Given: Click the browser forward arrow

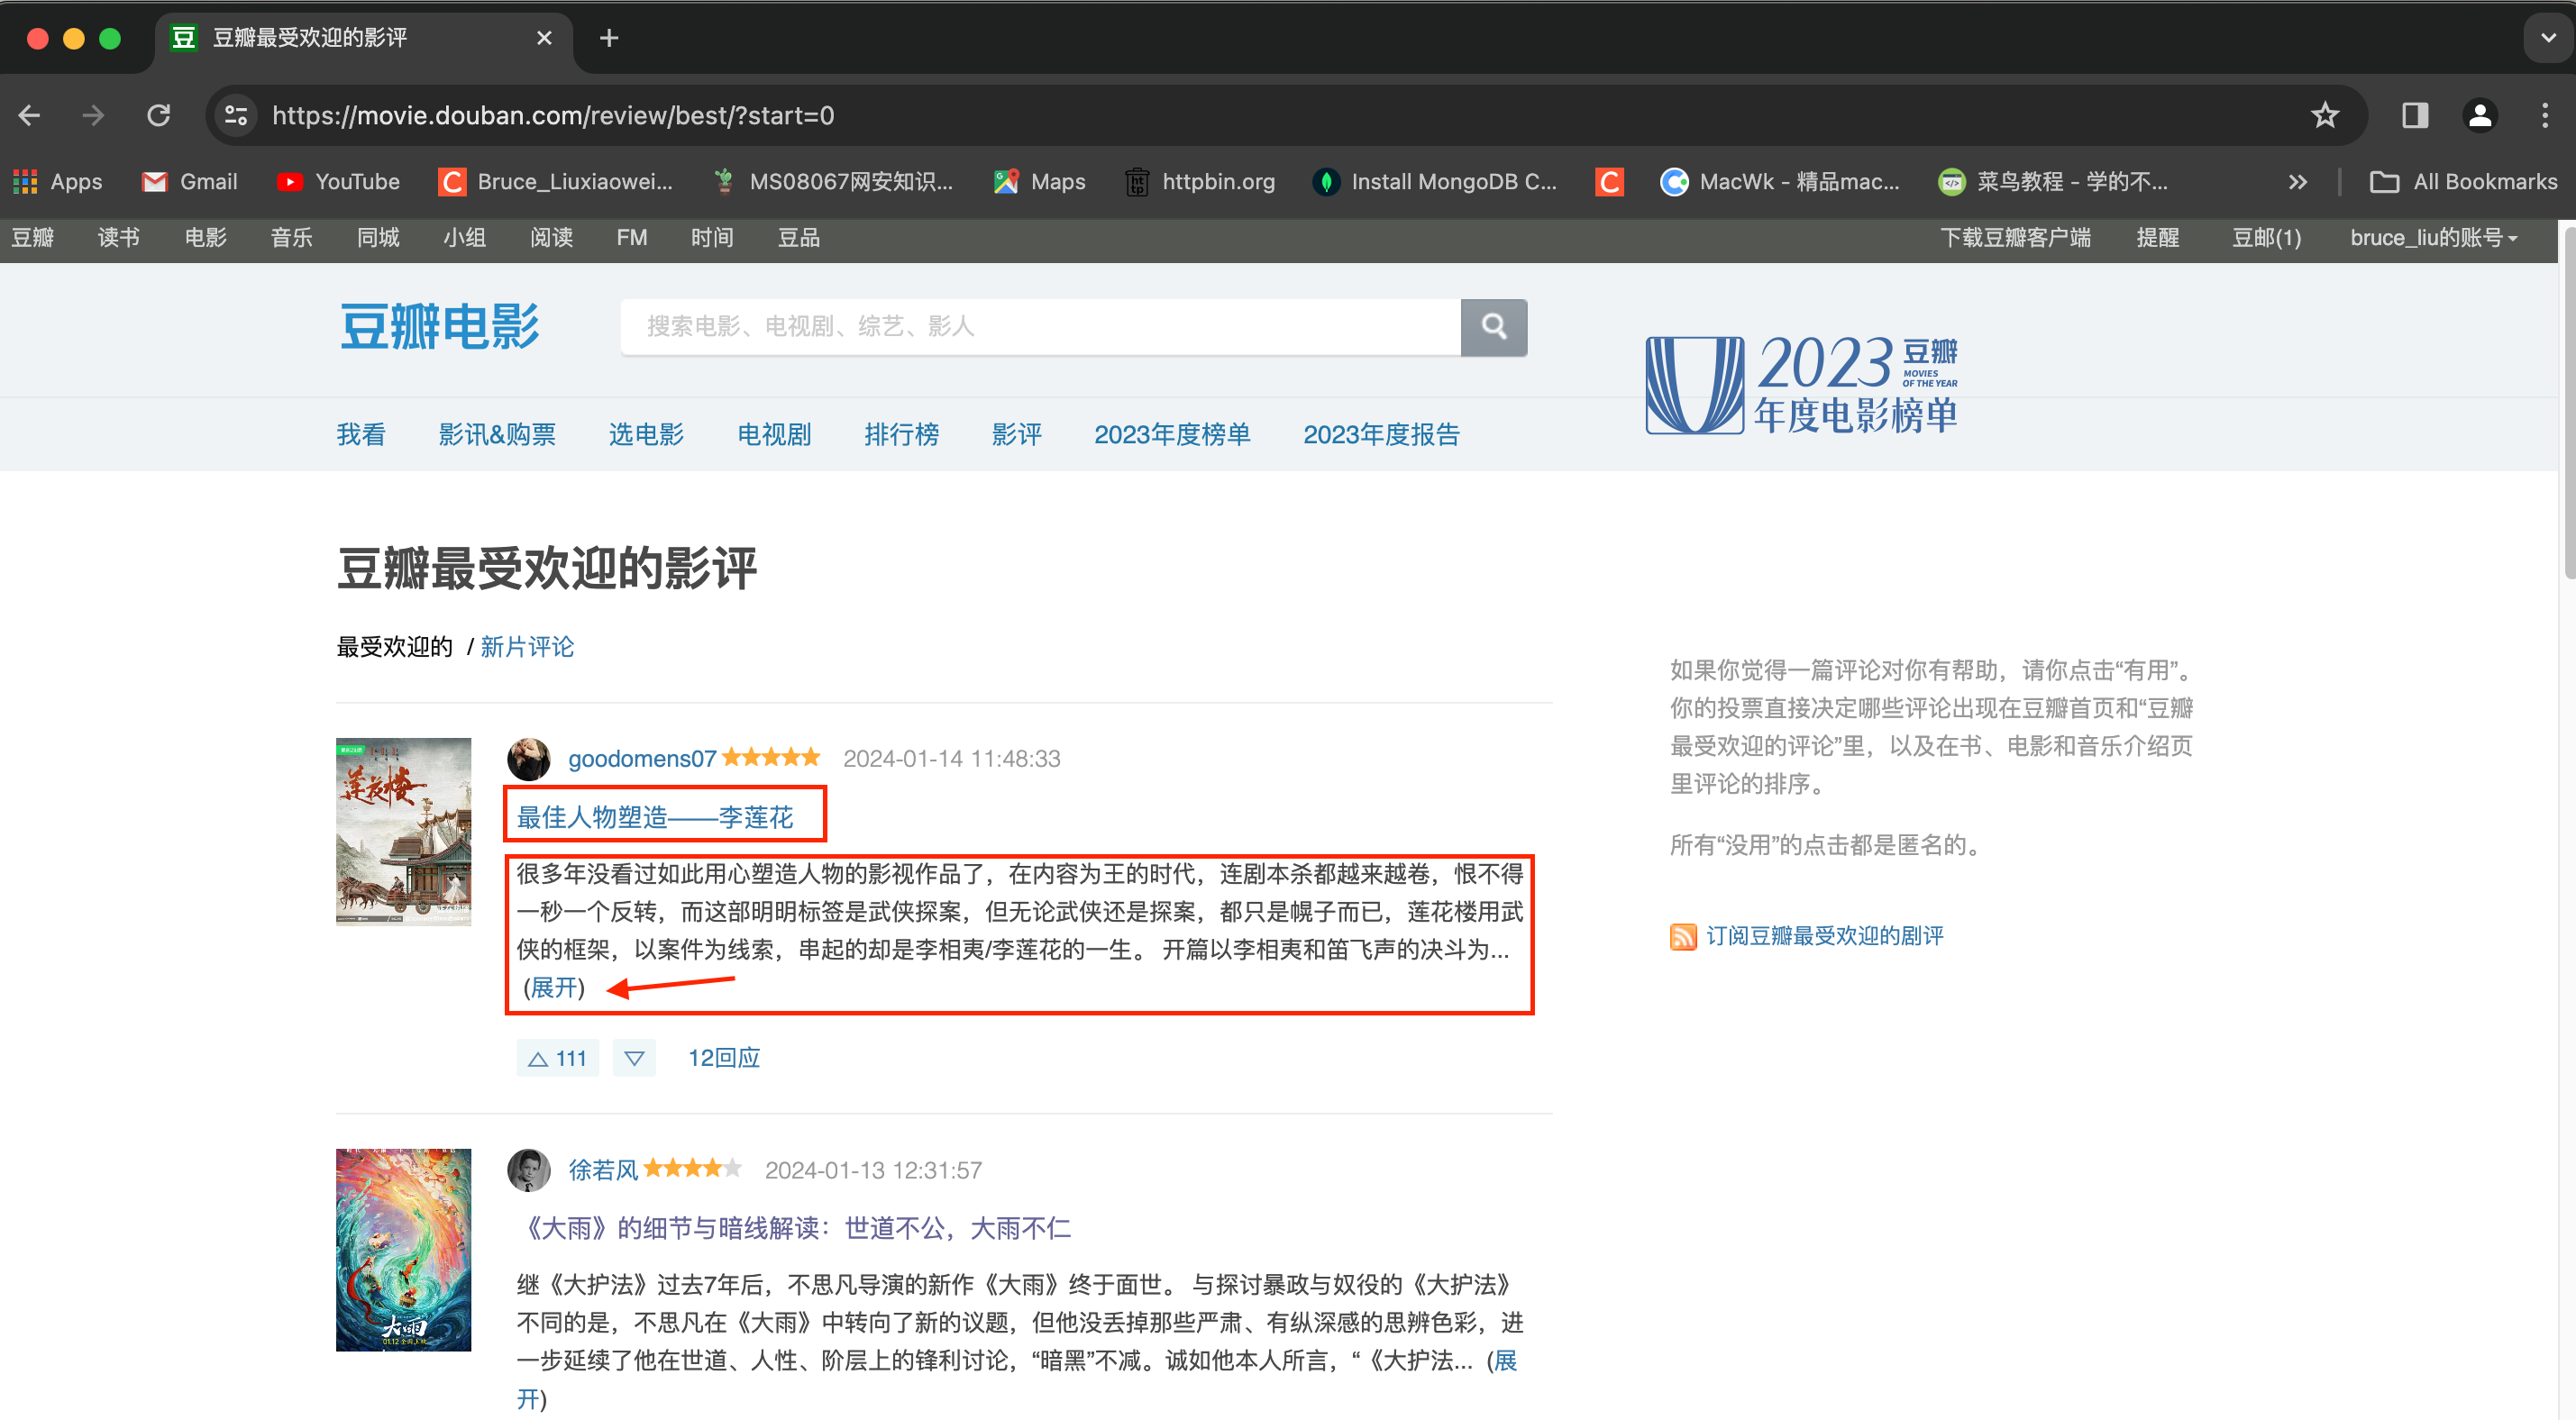Looking at the screenshot, I should (93, 116).
